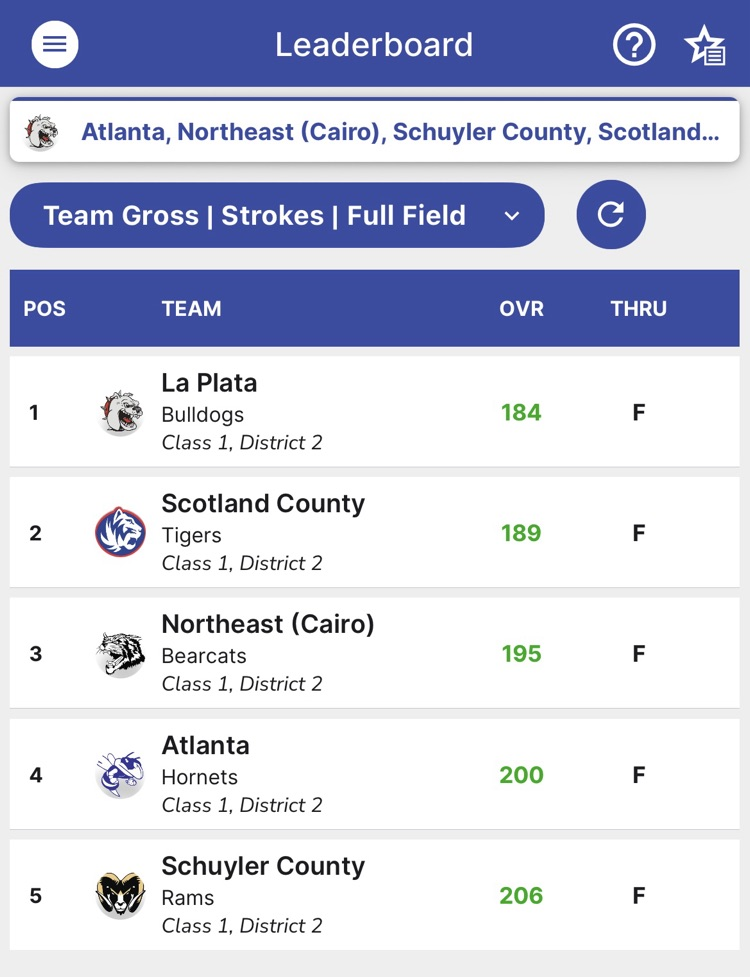Select the THRU column header

coord(638,308)
